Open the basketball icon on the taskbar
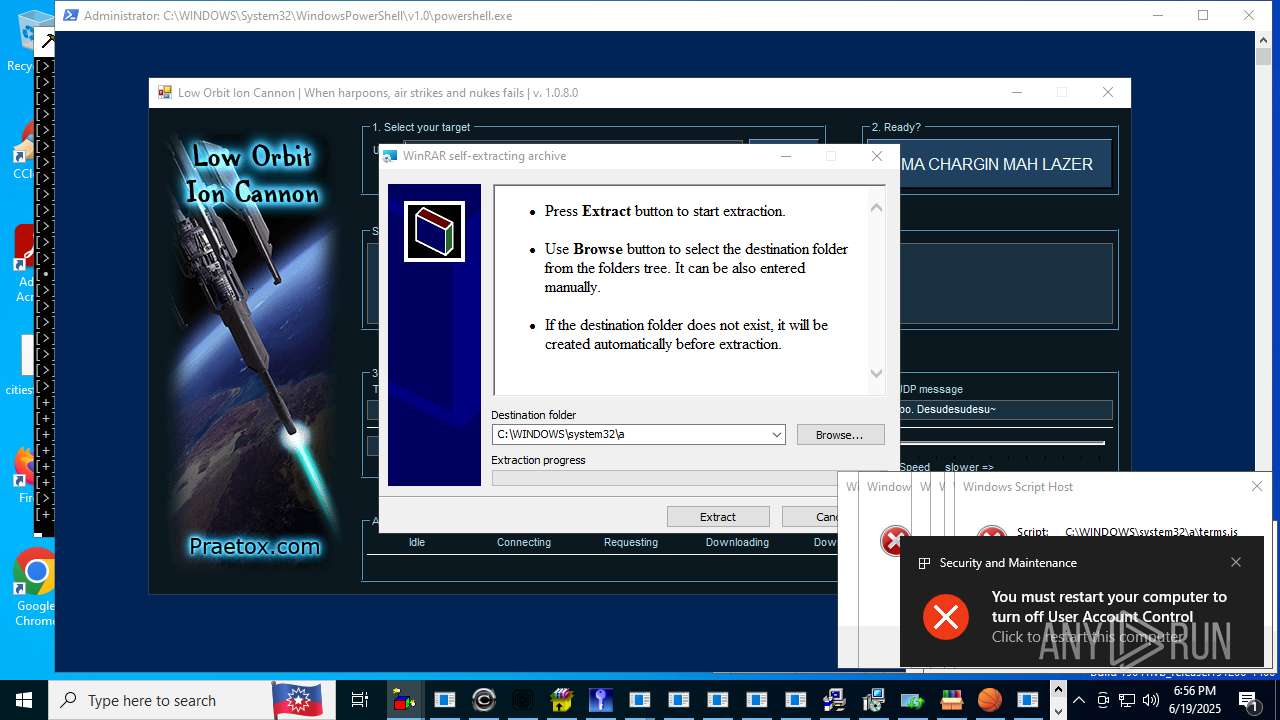 pos(990,700)
